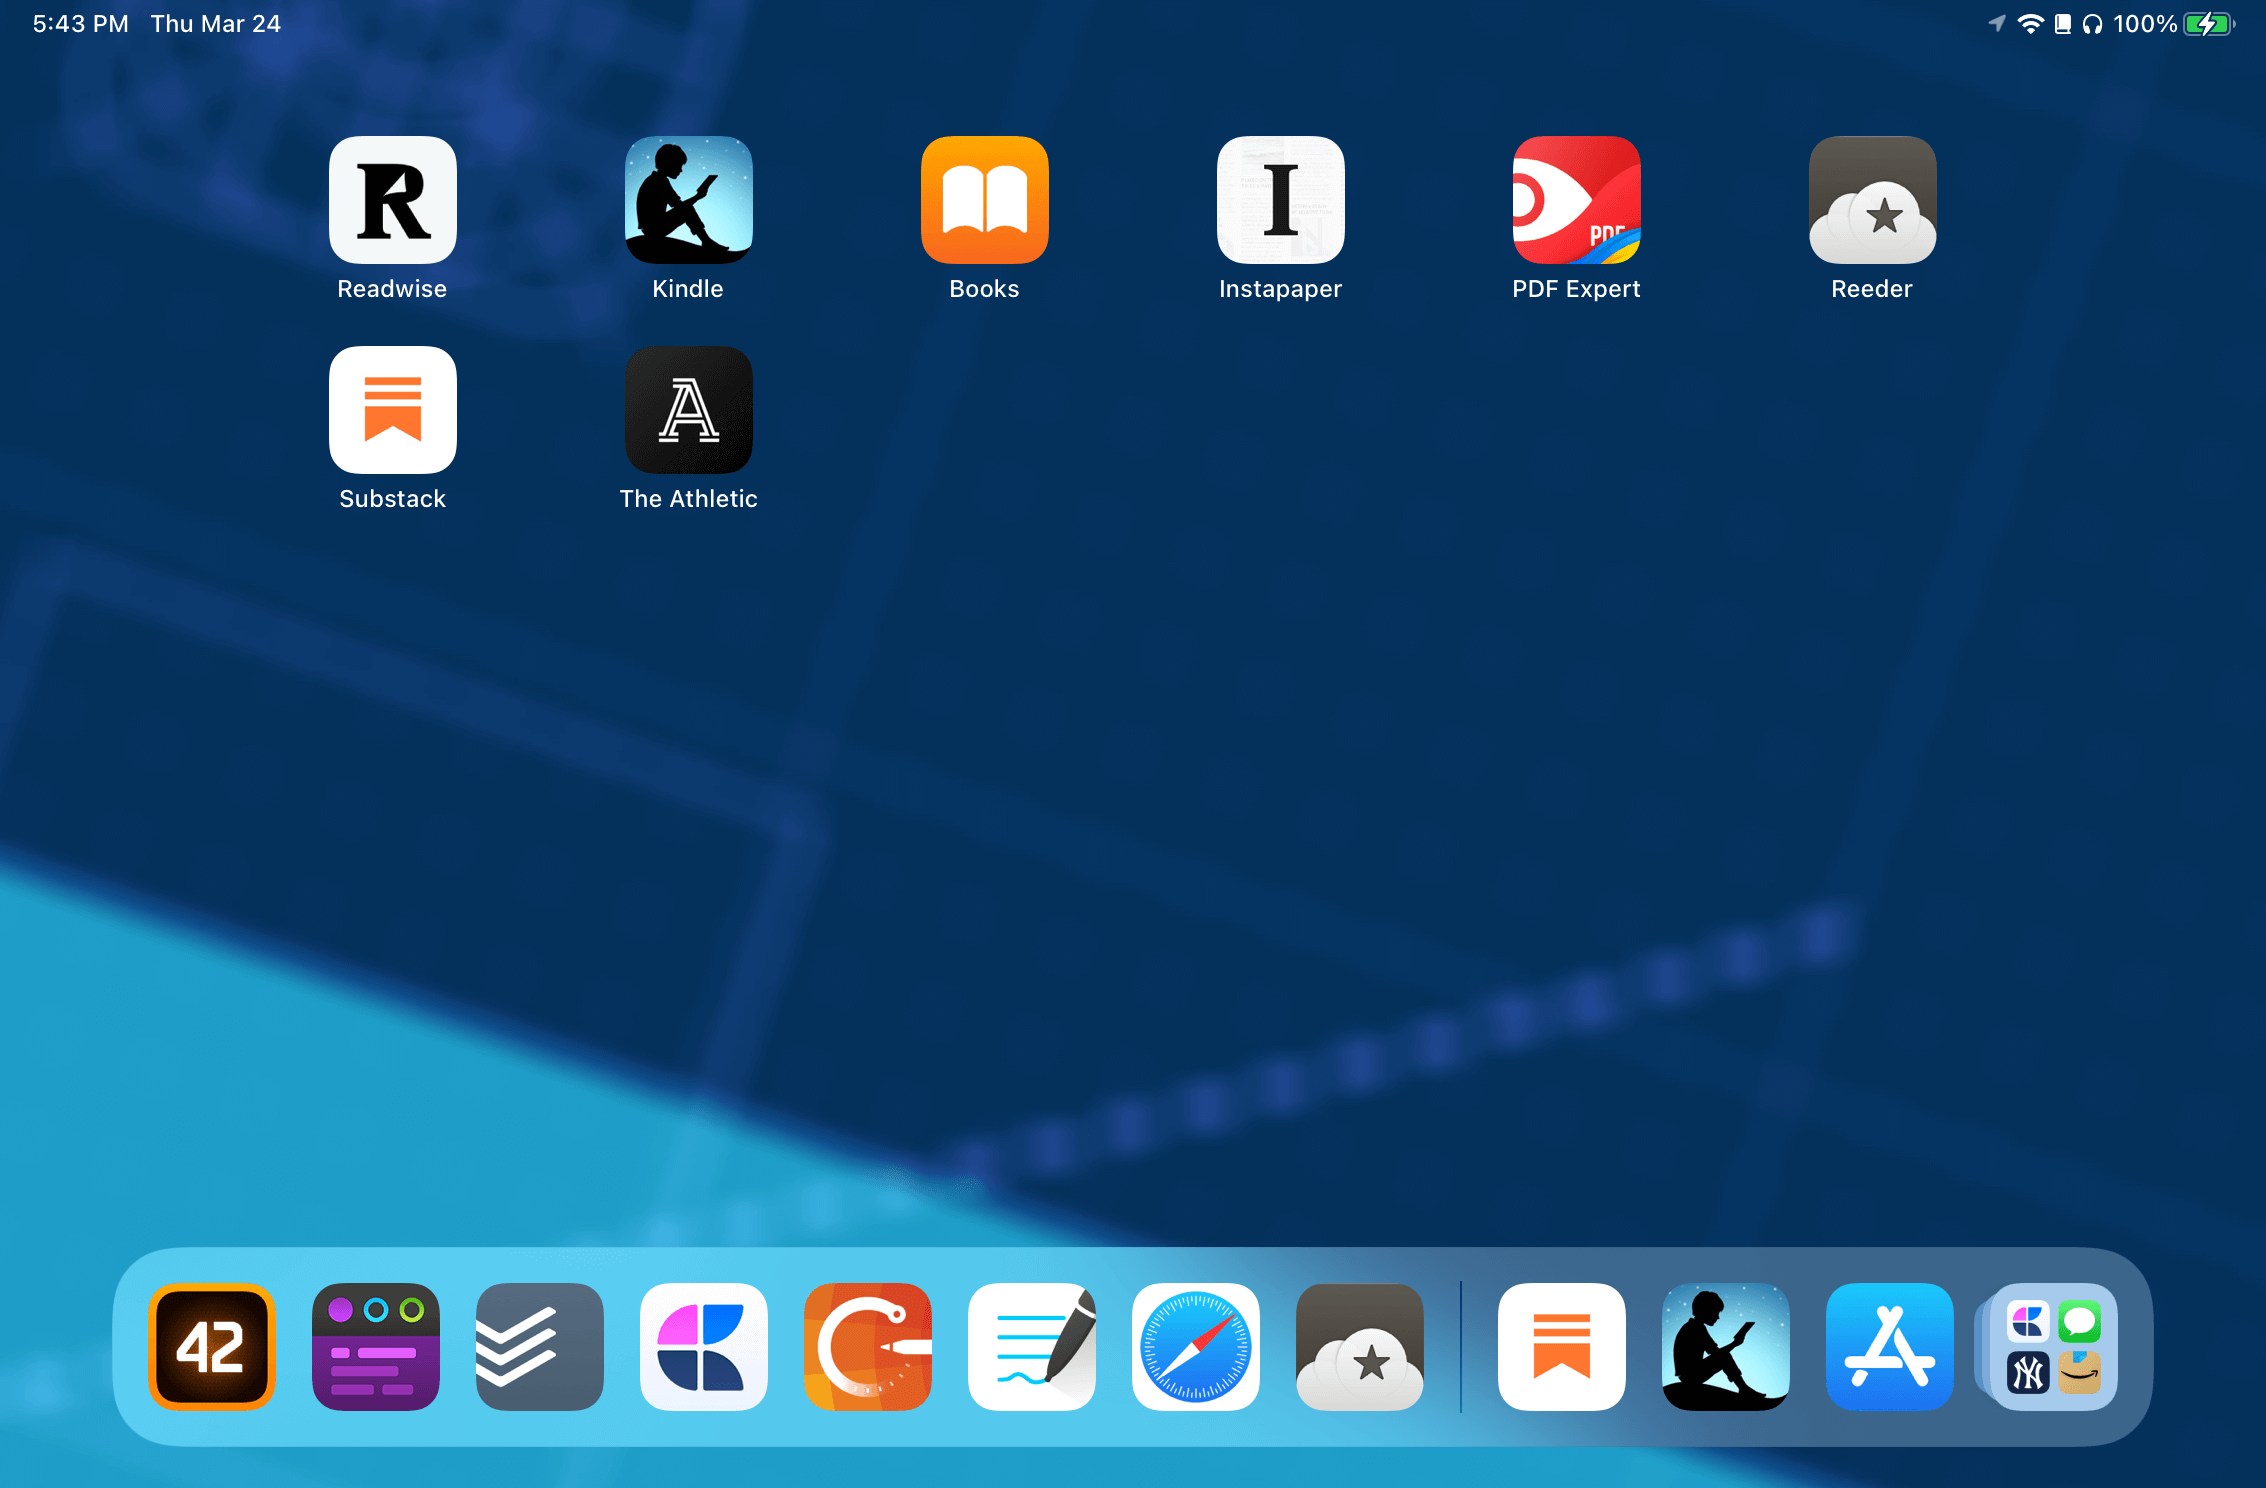This screenshot has width=2266, height=1488.
Task: Launch the layered checkmarks app in dock
Action: pos(540,1347)
